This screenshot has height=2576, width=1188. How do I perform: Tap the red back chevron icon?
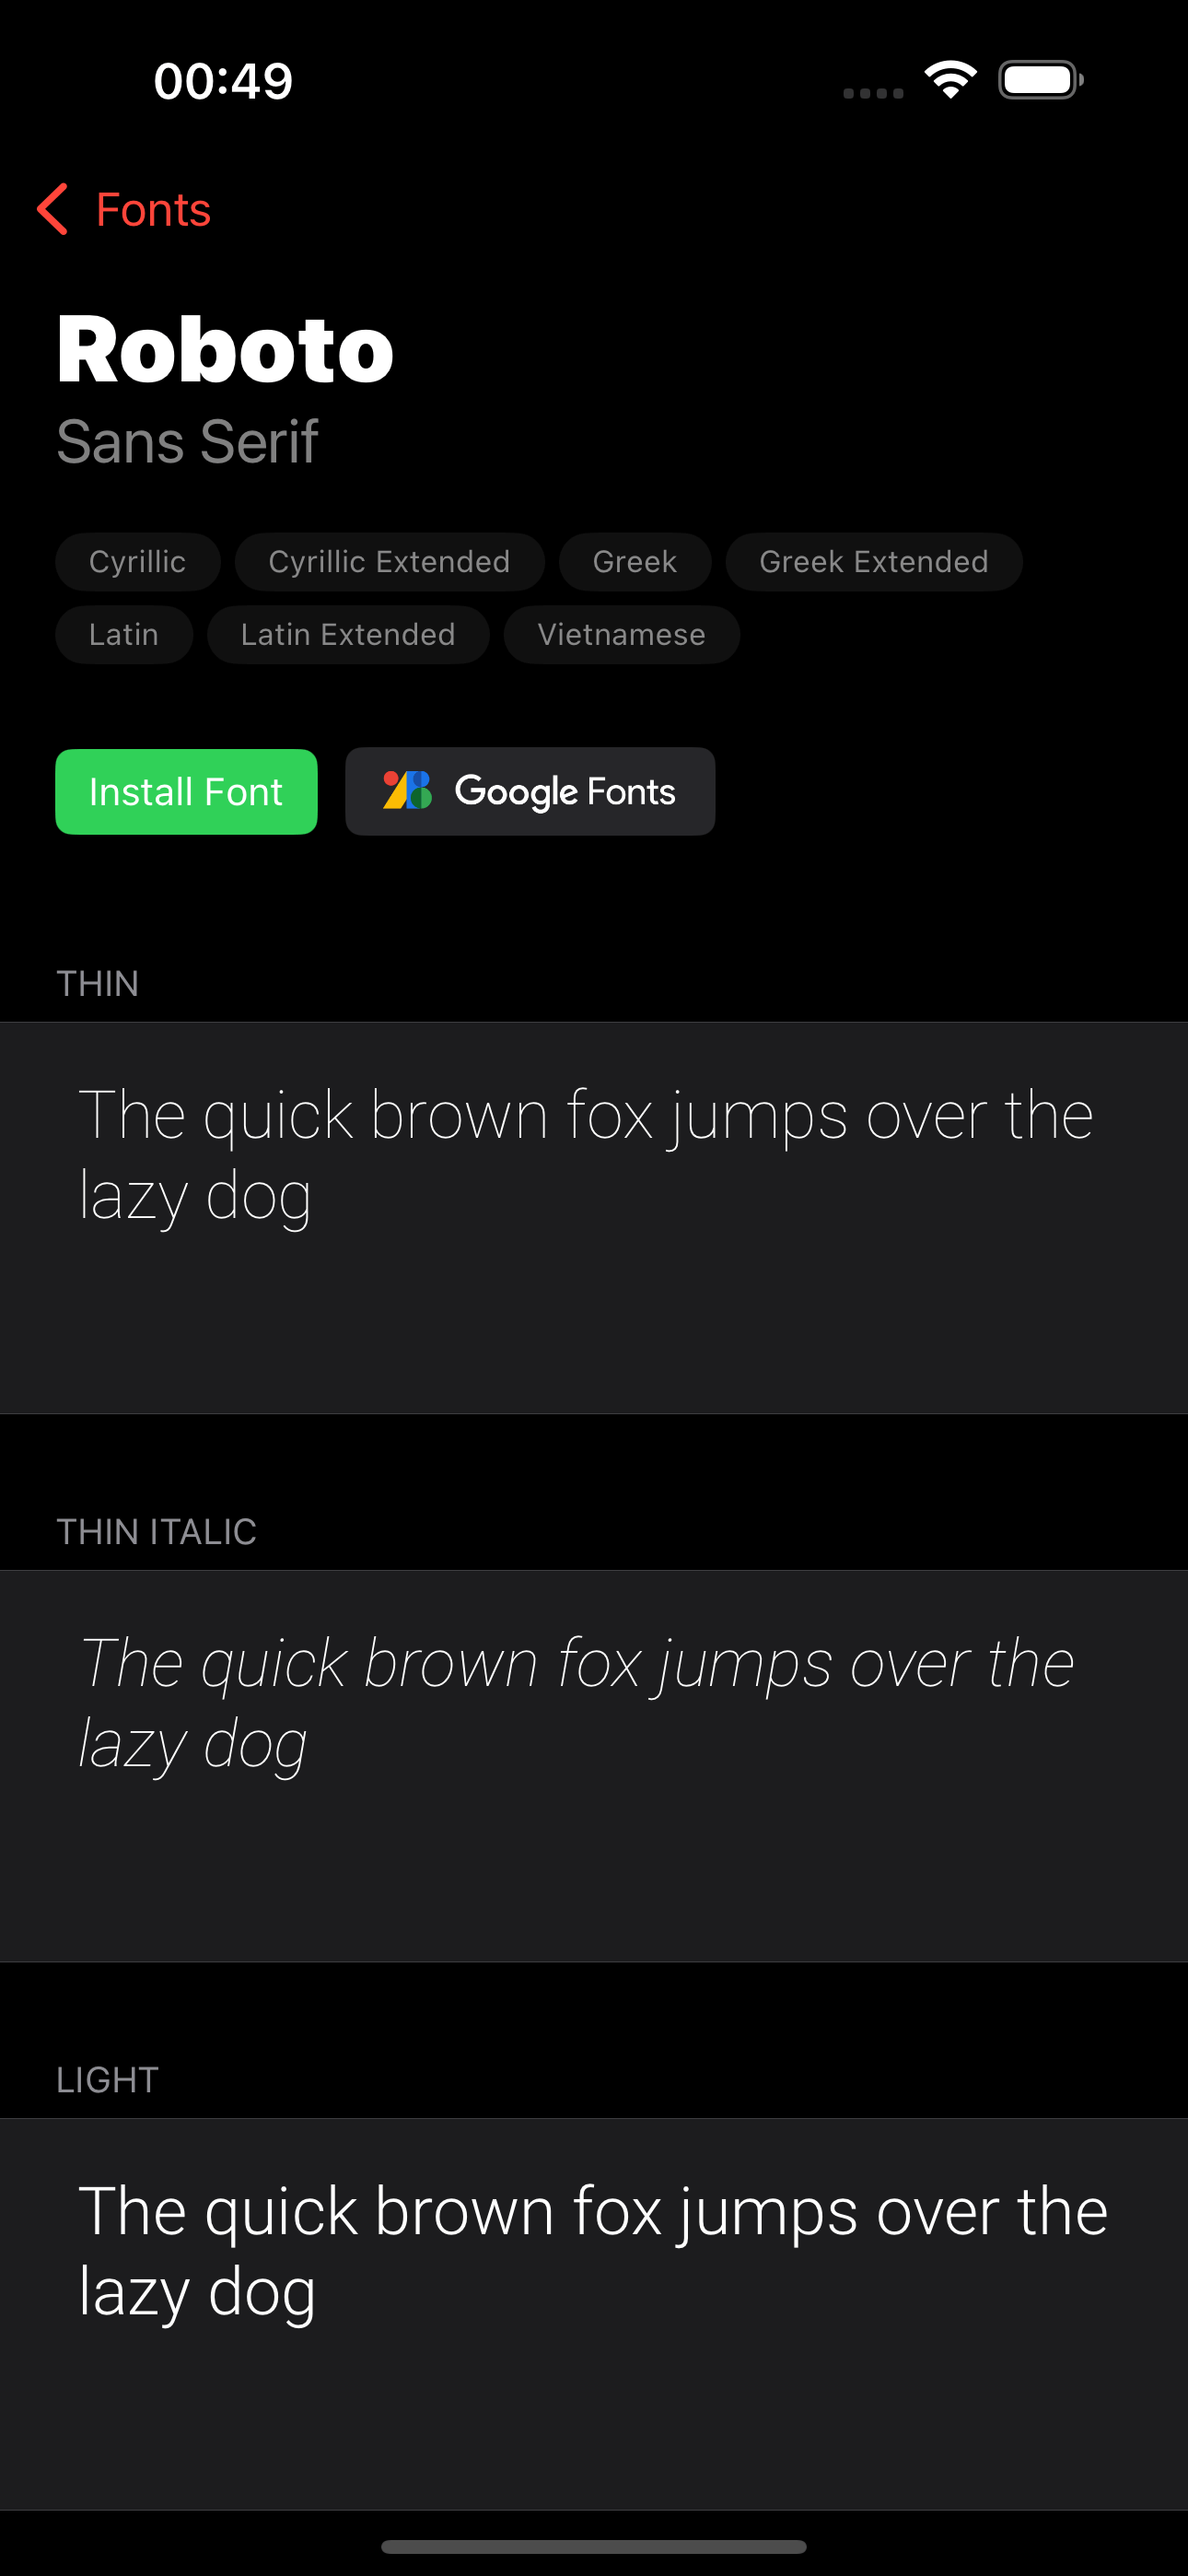(x=52, y=209)
